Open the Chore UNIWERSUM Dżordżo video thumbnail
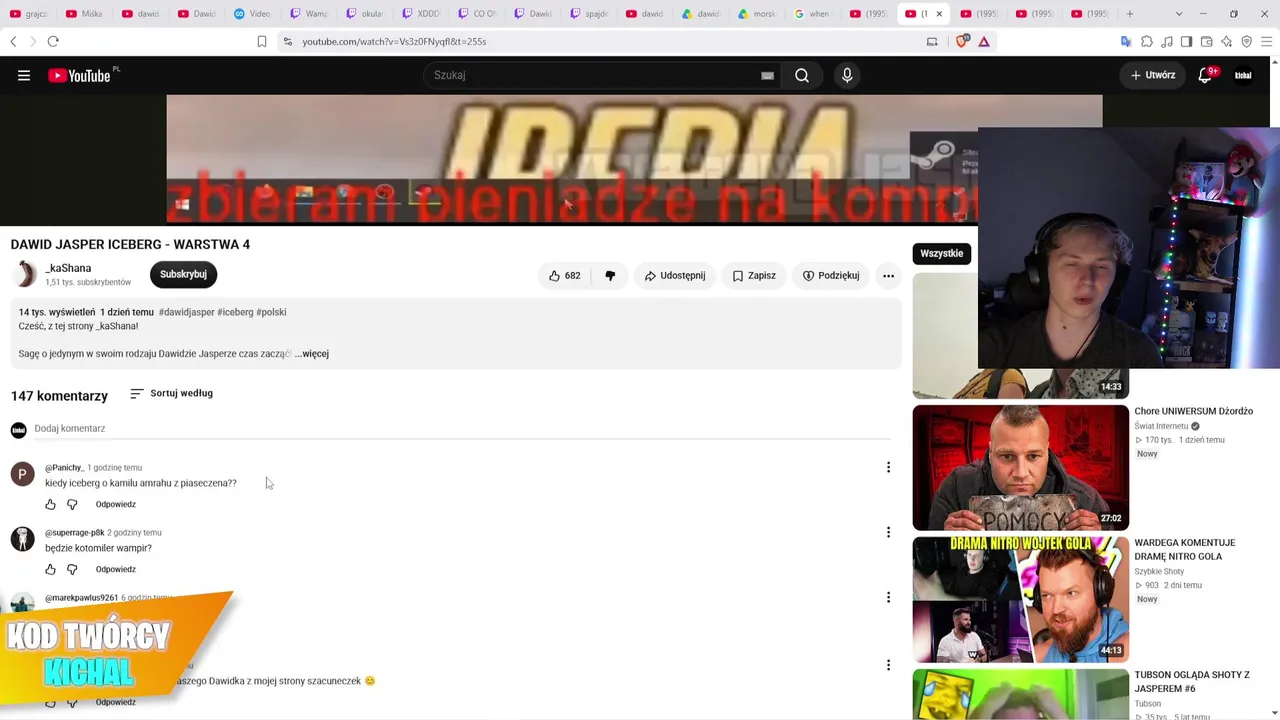The image size is (1280, 720). (1020, 467)
